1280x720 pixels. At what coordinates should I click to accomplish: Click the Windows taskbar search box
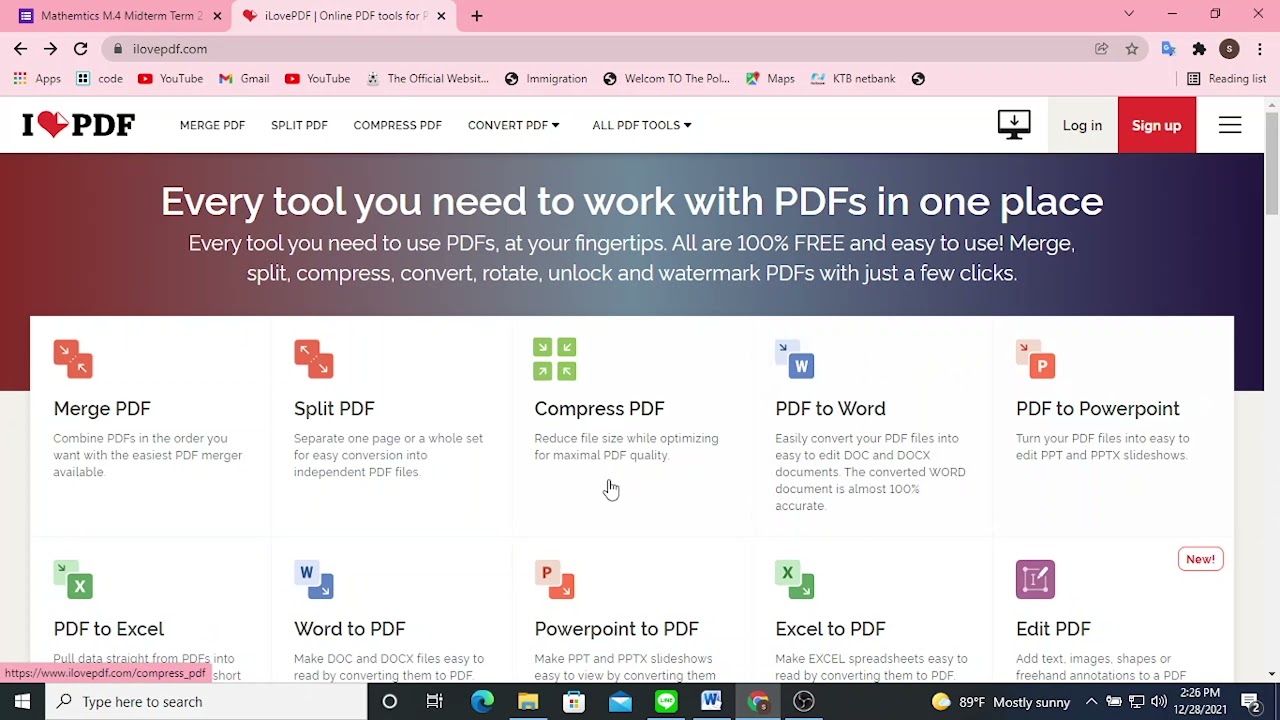[x=206, y=701]
